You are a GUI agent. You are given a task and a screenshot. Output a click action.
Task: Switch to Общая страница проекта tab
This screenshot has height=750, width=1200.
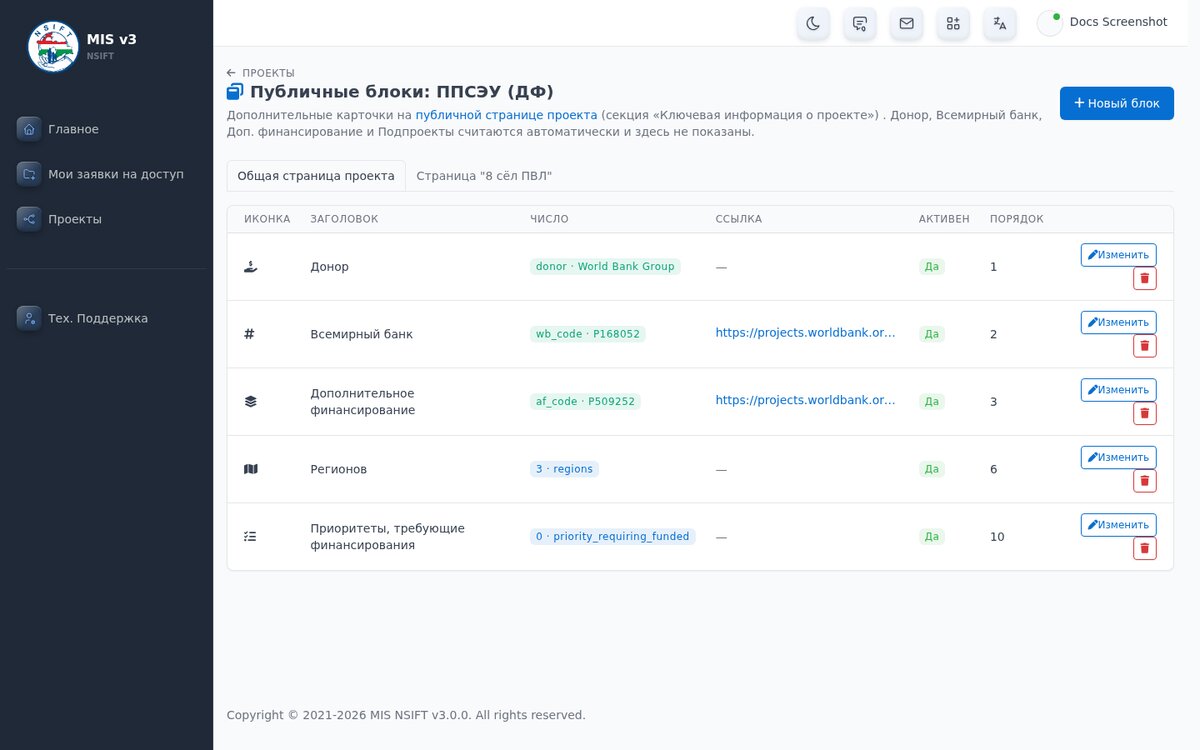tap(316, 176)
